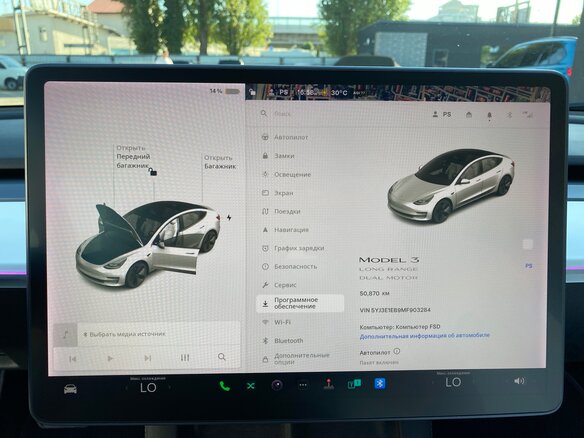
Task: Open notifications bell icon
Action: 489,115
